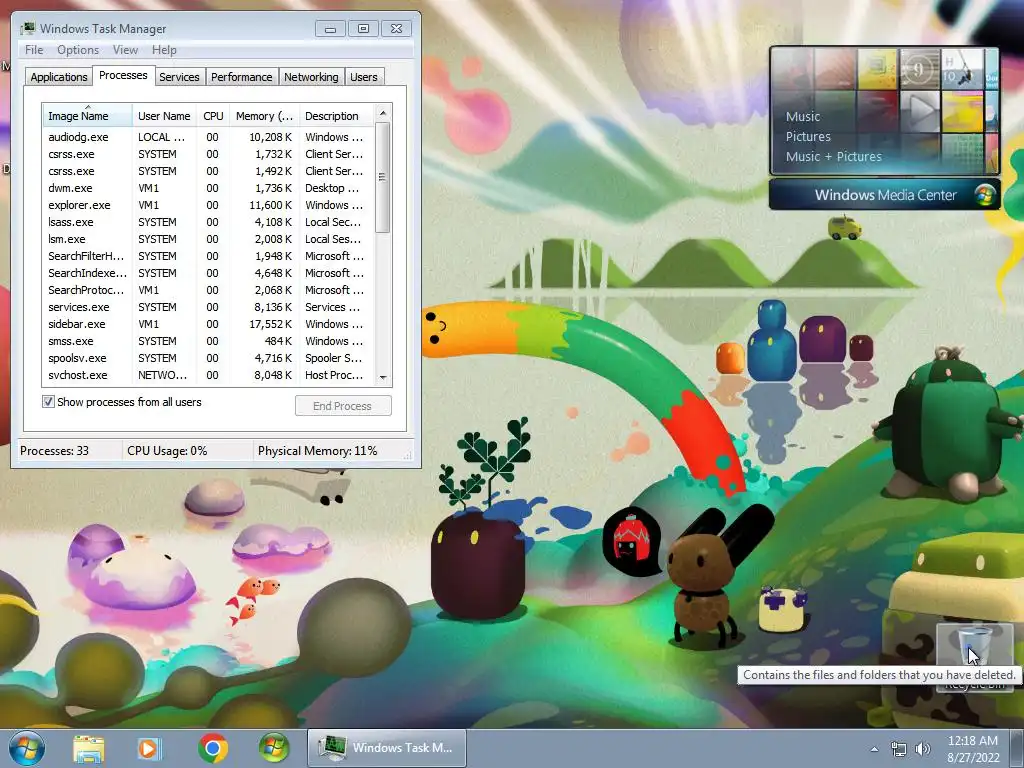Click the Windows Media Center gadget logo
Screen dimensions: 1024x768
[x=985, y=195]
